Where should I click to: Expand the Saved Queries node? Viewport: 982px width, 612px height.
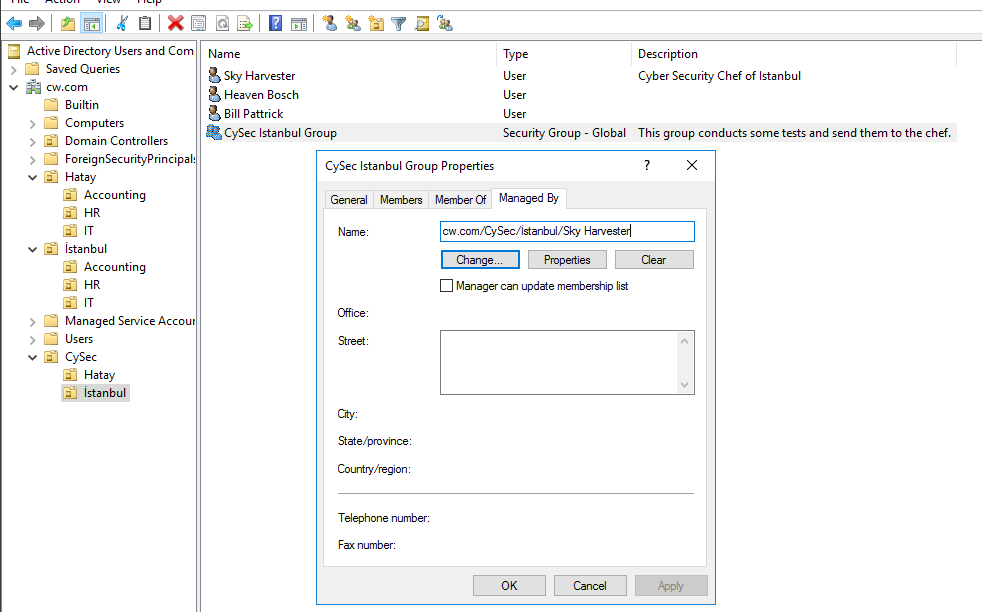tap(13, 69)
